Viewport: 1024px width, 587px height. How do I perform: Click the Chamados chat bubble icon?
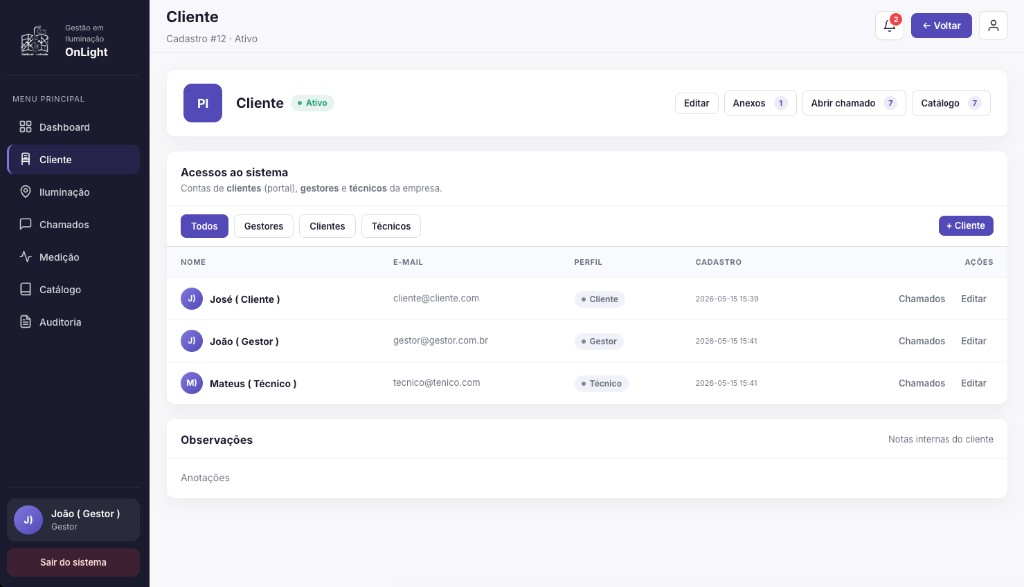[25, 224]
